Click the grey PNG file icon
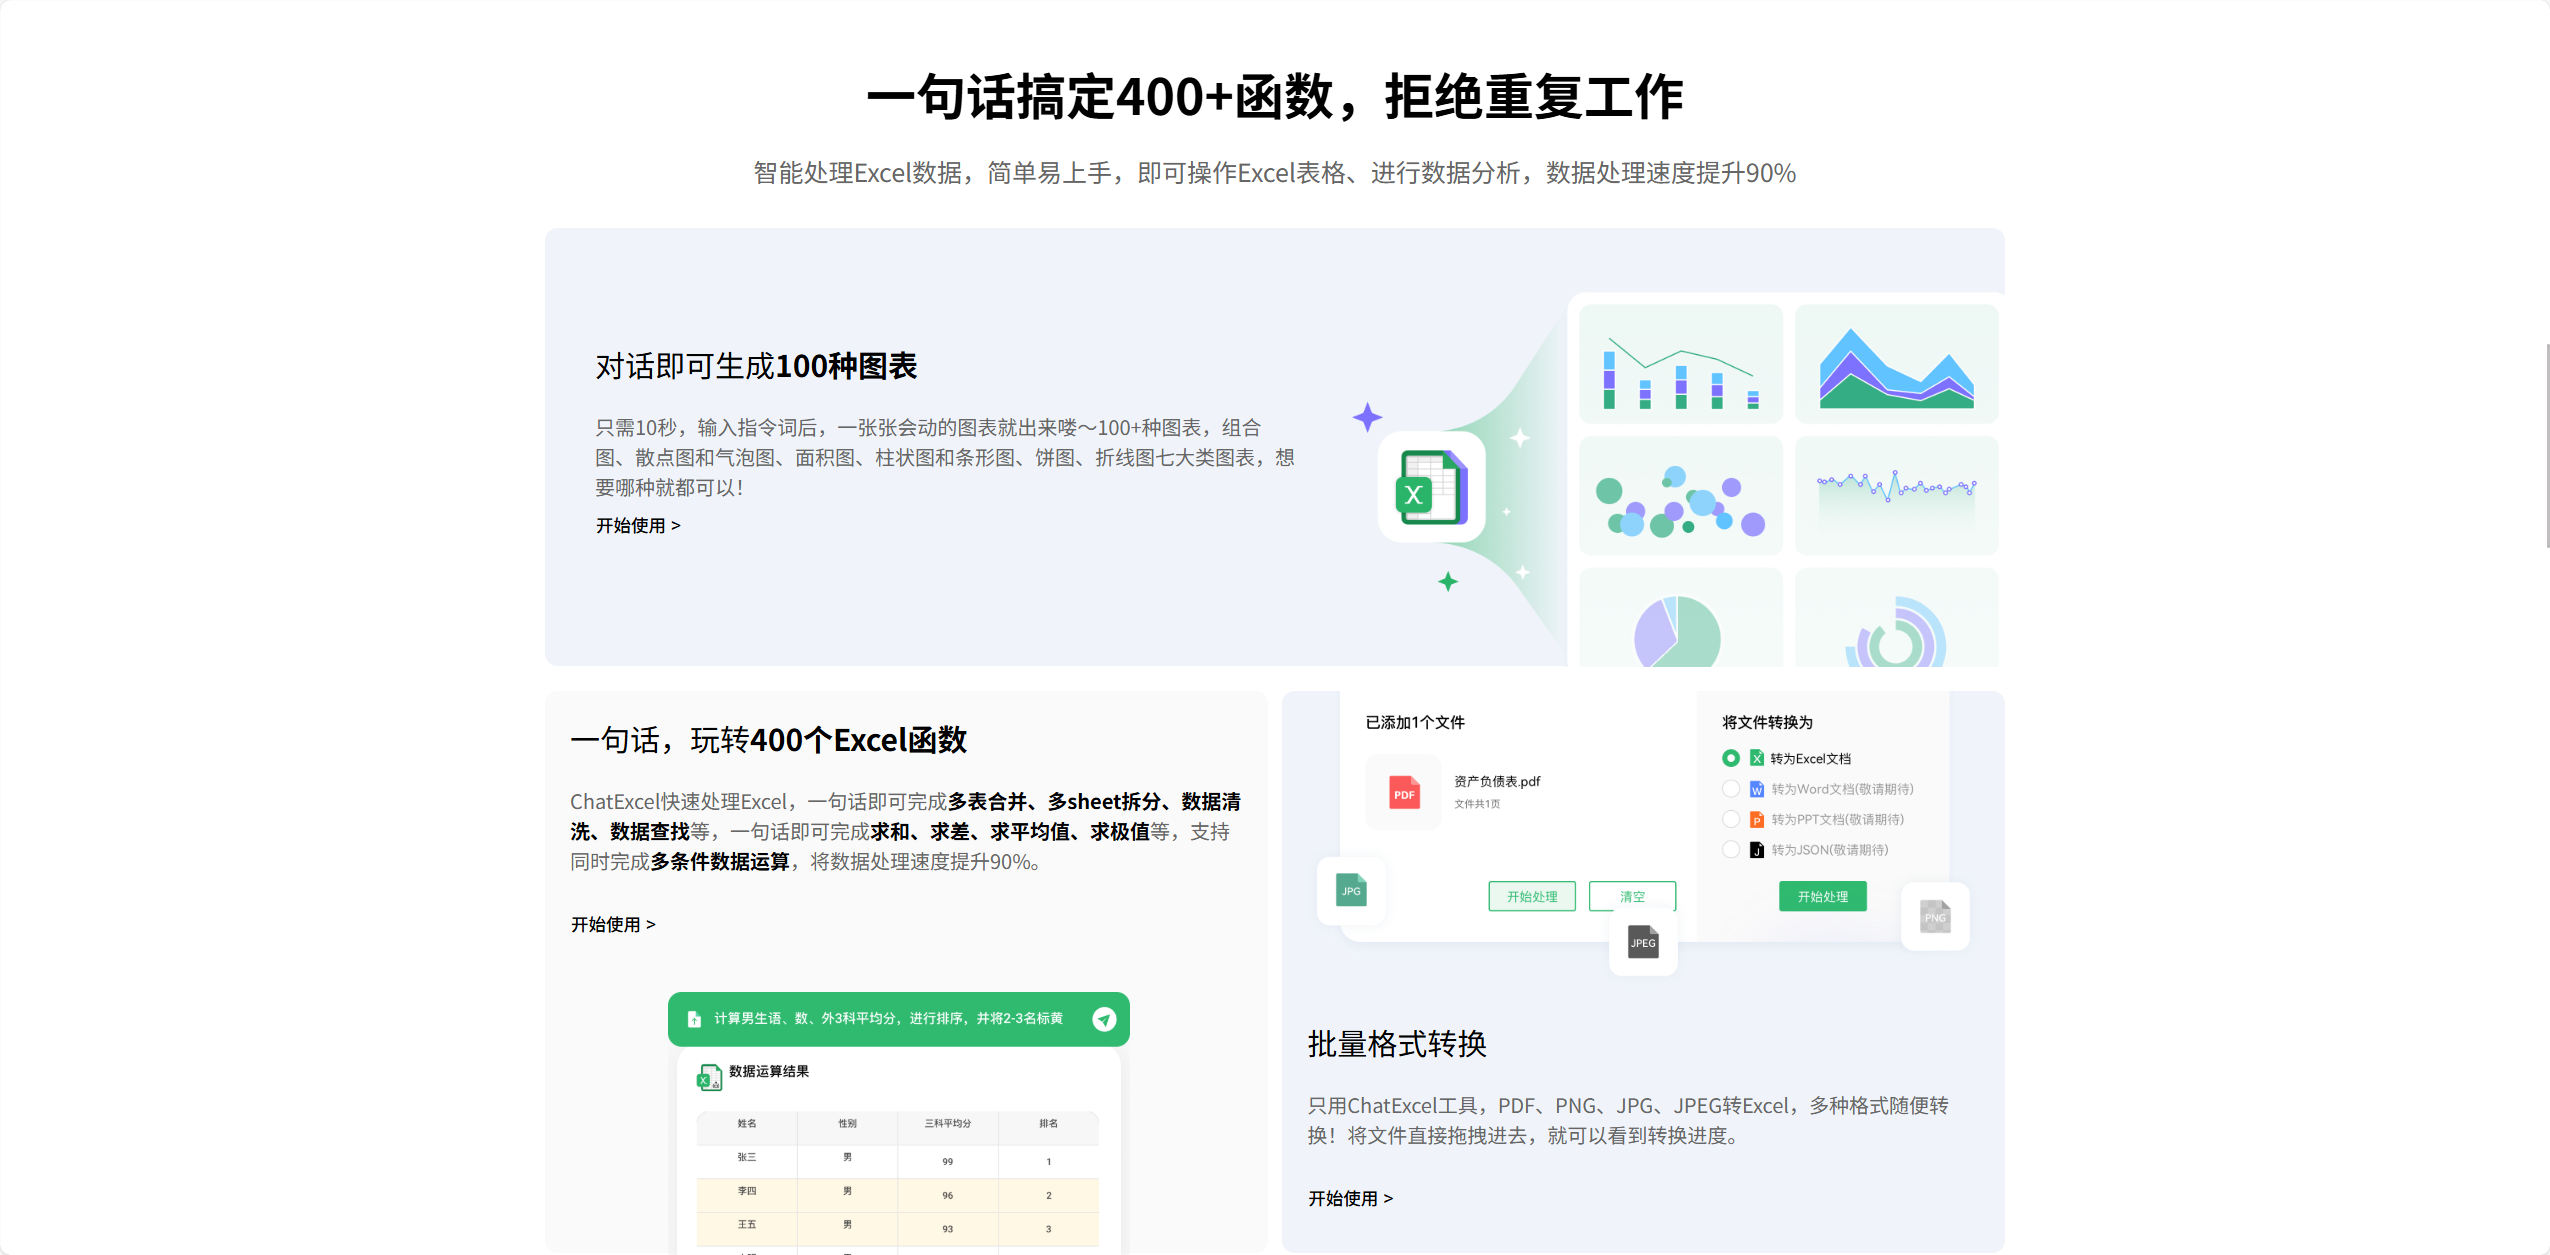 click(1935, 916)
